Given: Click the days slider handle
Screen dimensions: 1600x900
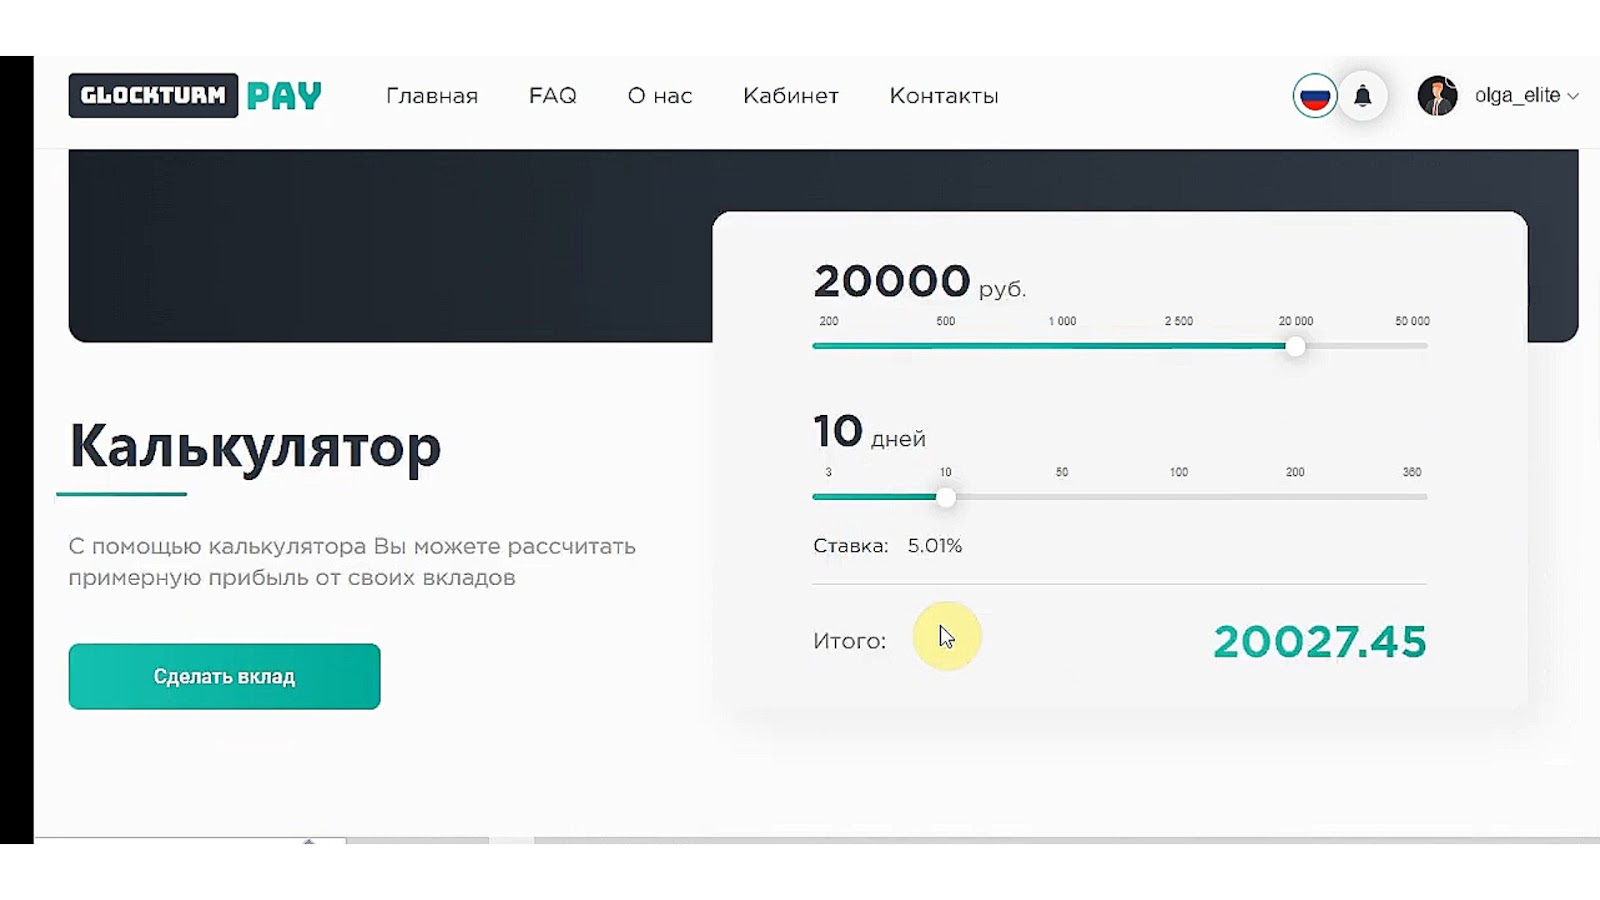Looking at the screenshot, I should pos(945,497).
